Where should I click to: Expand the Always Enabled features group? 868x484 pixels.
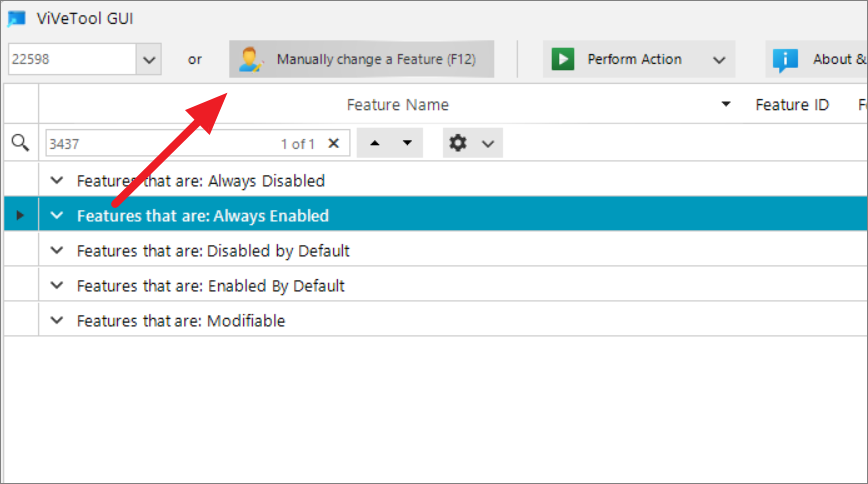click(x=56, y=215)
